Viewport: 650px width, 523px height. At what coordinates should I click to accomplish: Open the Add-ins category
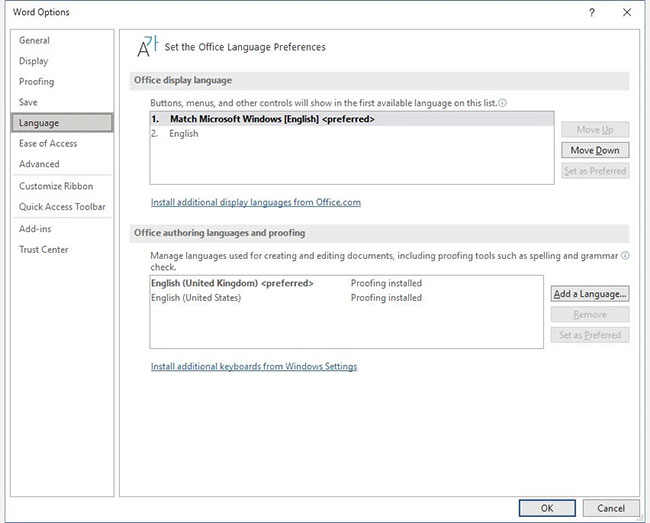(62, 229)
